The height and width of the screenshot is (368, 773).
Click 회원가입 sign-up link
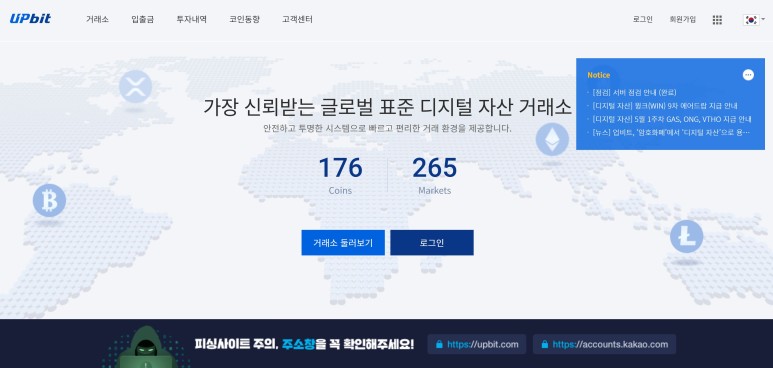[x=682, y=20]
